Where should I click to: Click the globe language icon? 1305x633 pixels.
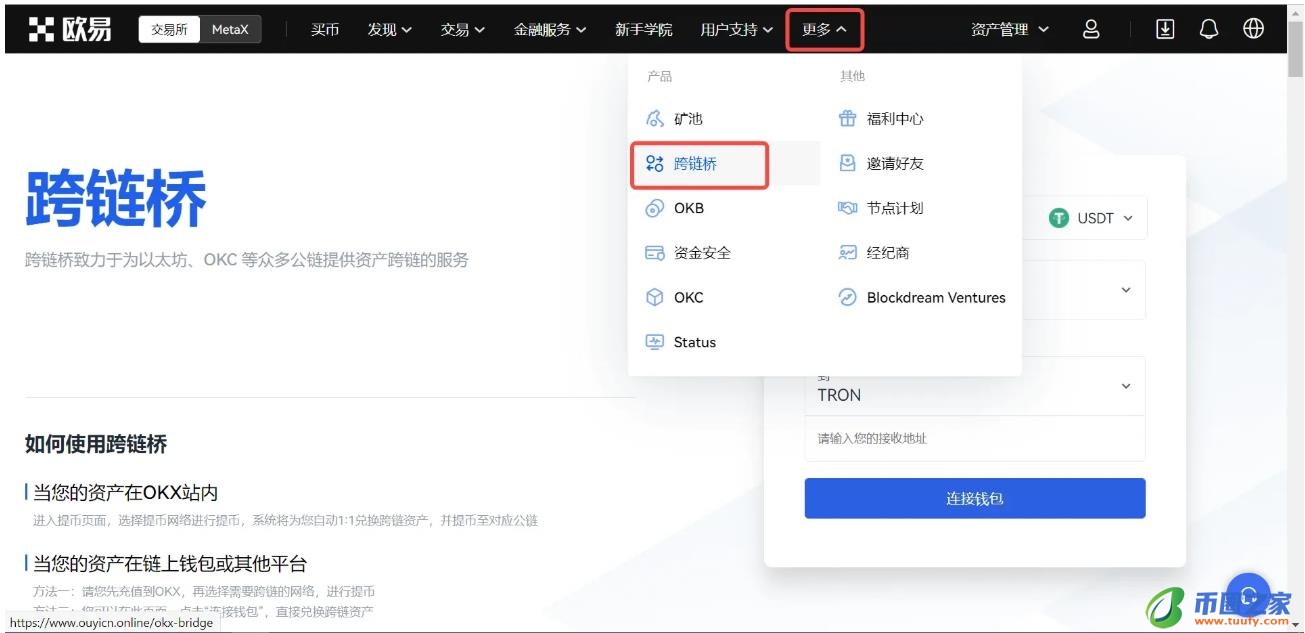pos(1253,30)
